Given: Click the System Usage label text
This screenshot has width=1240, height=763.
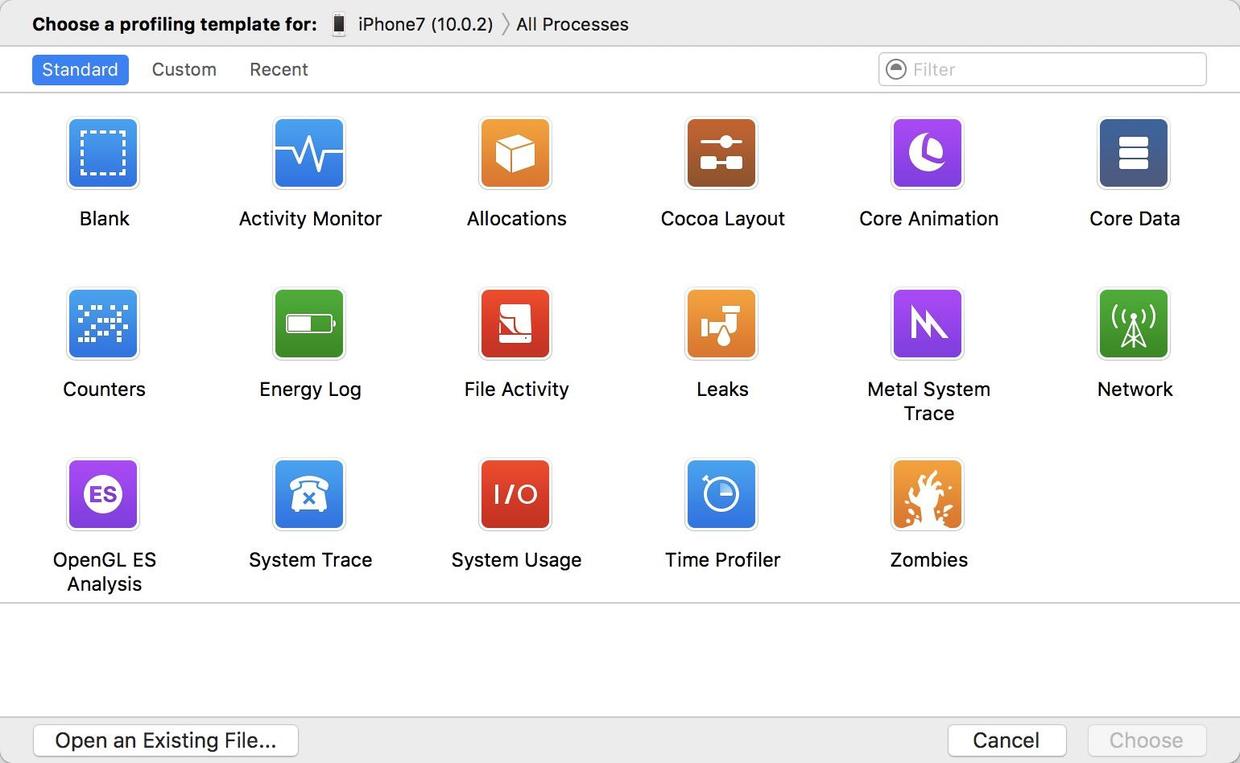Looking at the screenshot, I should point(516,560).
